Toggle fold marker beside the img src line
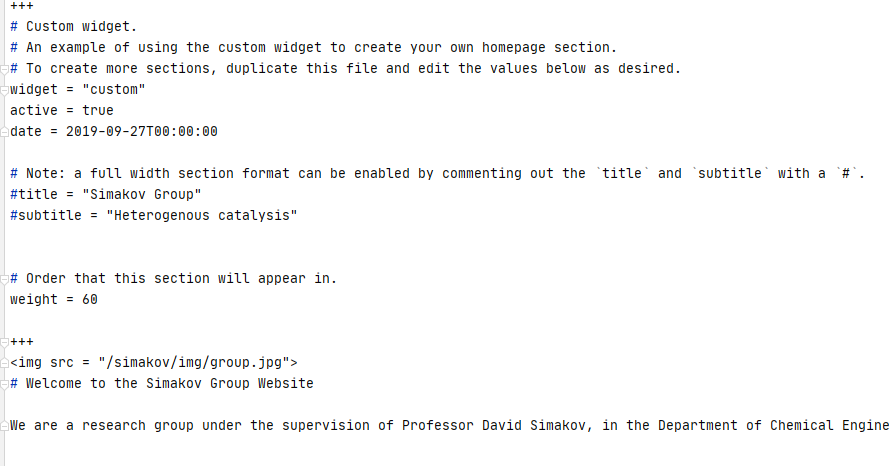889x466 pixels. coord(4,363)
